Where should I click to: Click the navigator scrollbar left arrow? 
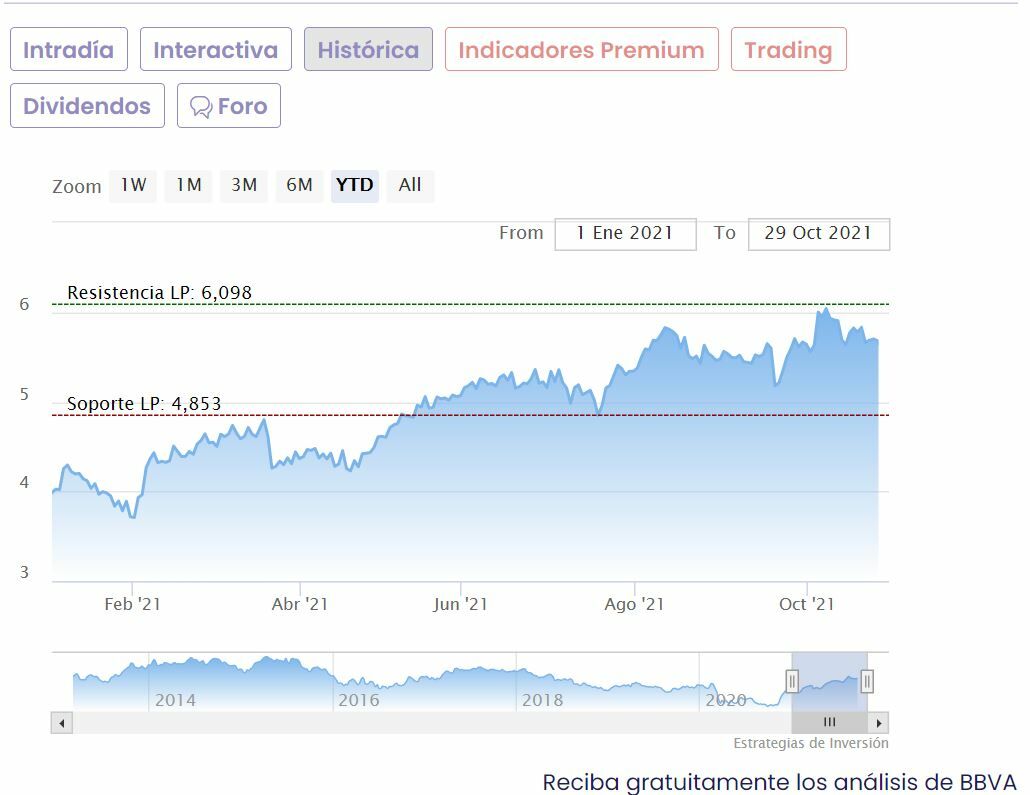62,722
